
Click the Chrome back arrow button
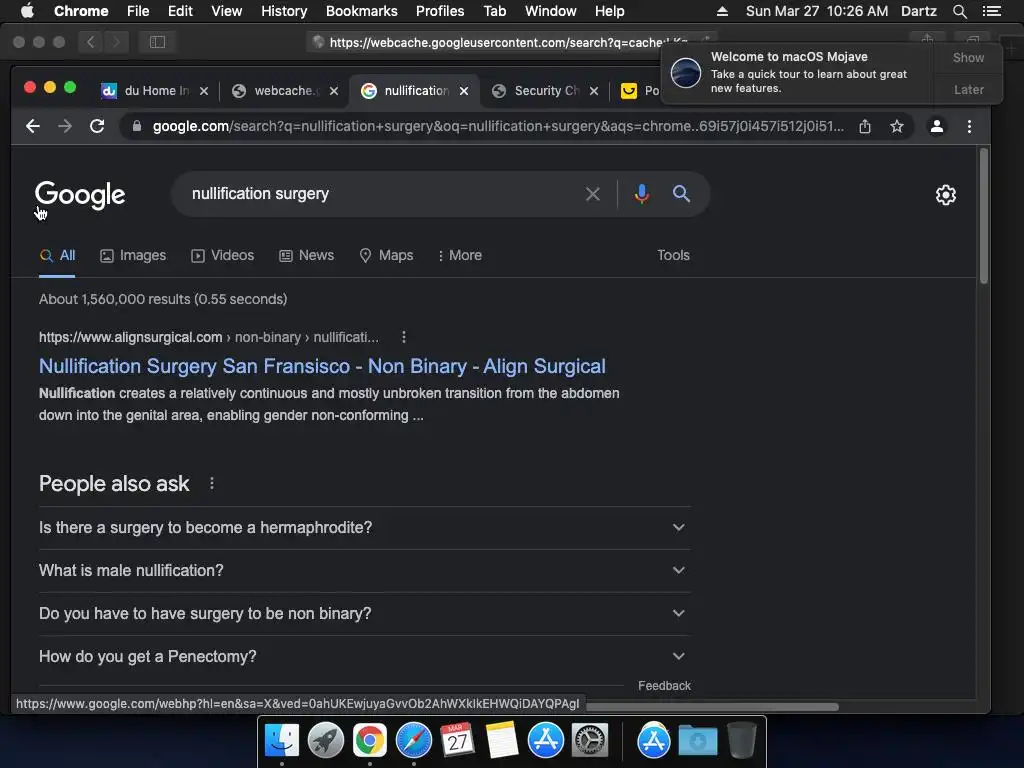coord(33,126)
